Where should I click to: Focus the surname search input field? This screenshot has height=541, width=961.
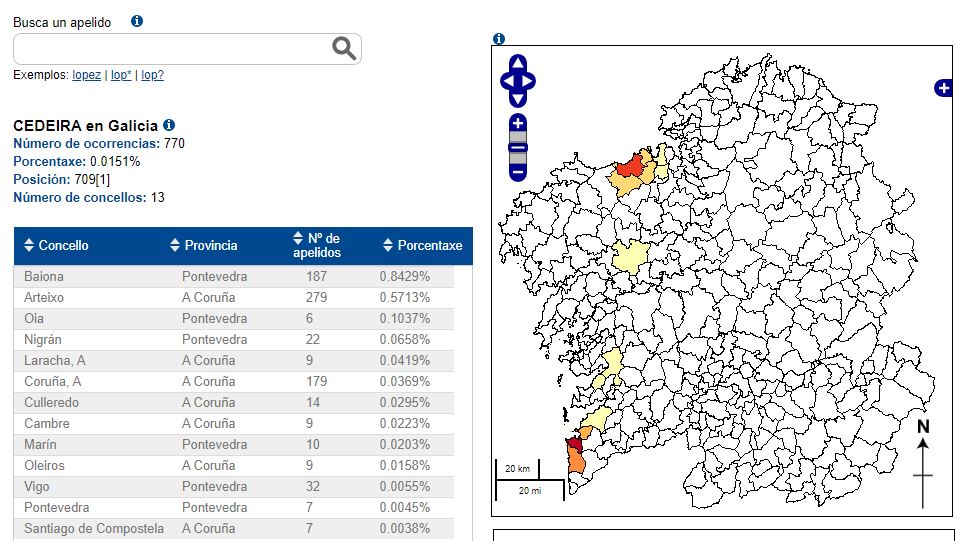[170, 48]
